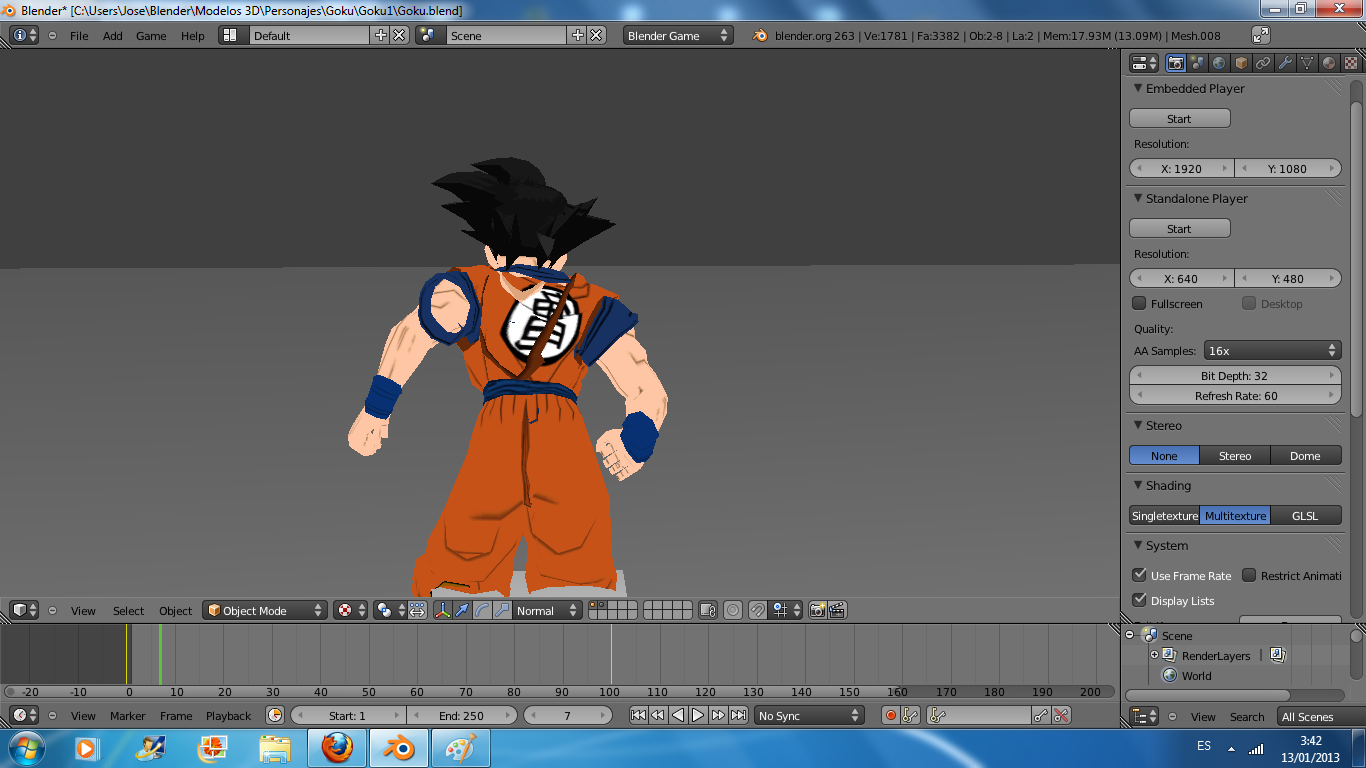Image resolution: width=1366 pixels, height=768 pixels.
Task: Open the Modifiers wrench tab
Action: click(x=1285, y=63)
